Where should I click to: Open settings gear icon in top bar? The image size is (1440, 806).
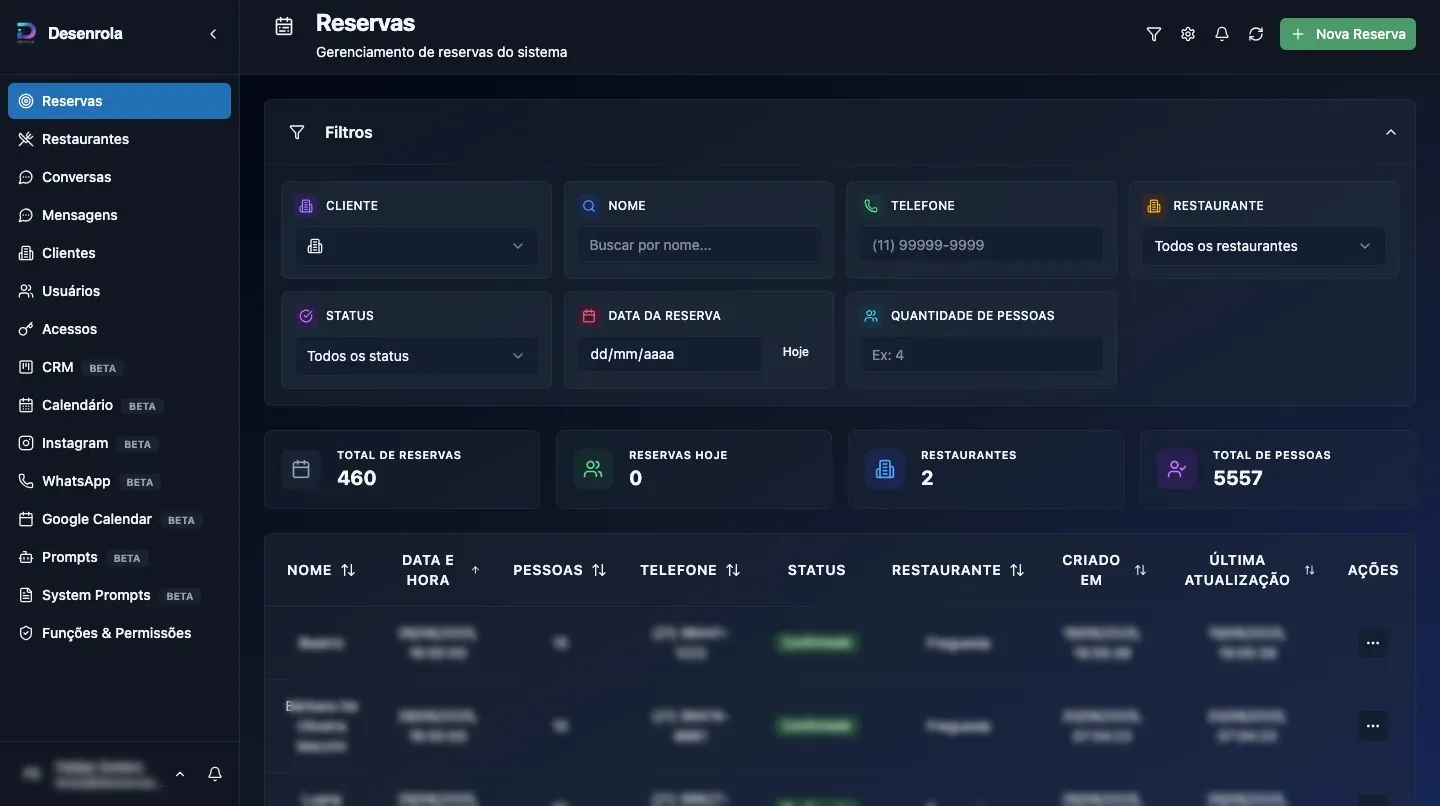pos(1188,34)
